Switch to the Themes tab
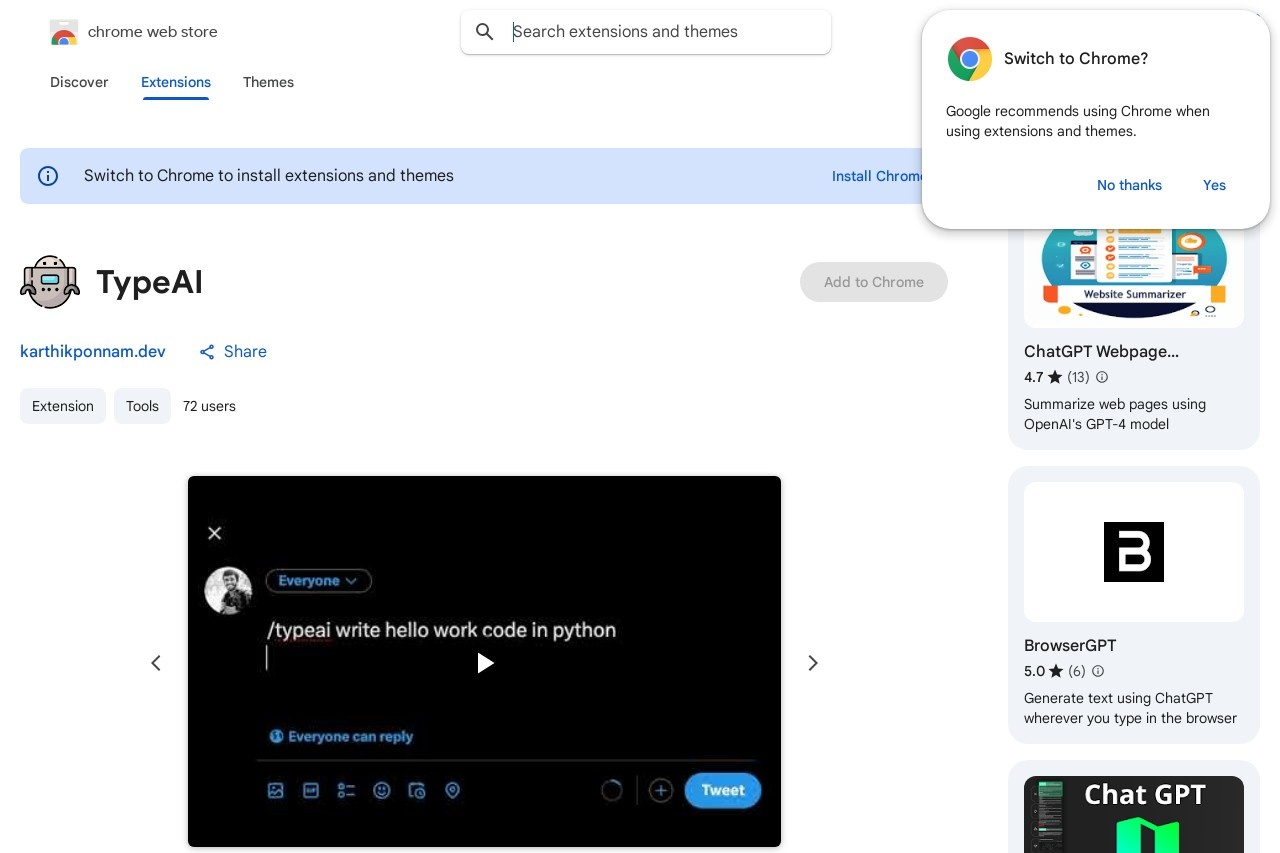Viewport: 1280px width, 853px height. coord(268,82)
